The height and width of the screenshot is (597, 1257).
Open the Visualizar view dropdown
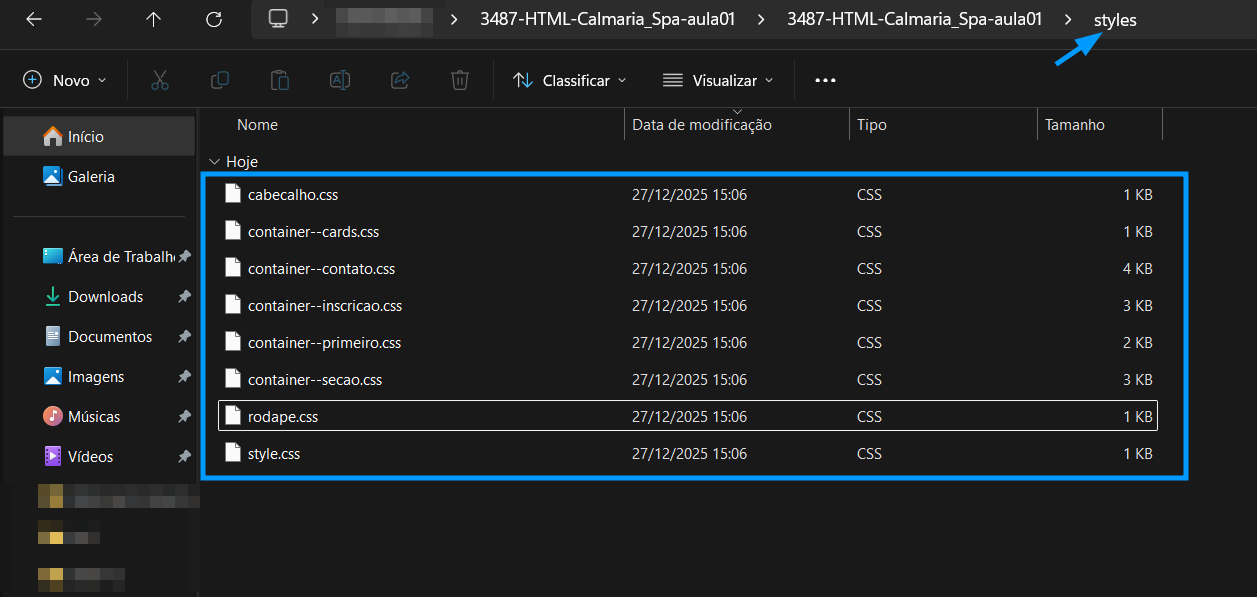point(718,80)
